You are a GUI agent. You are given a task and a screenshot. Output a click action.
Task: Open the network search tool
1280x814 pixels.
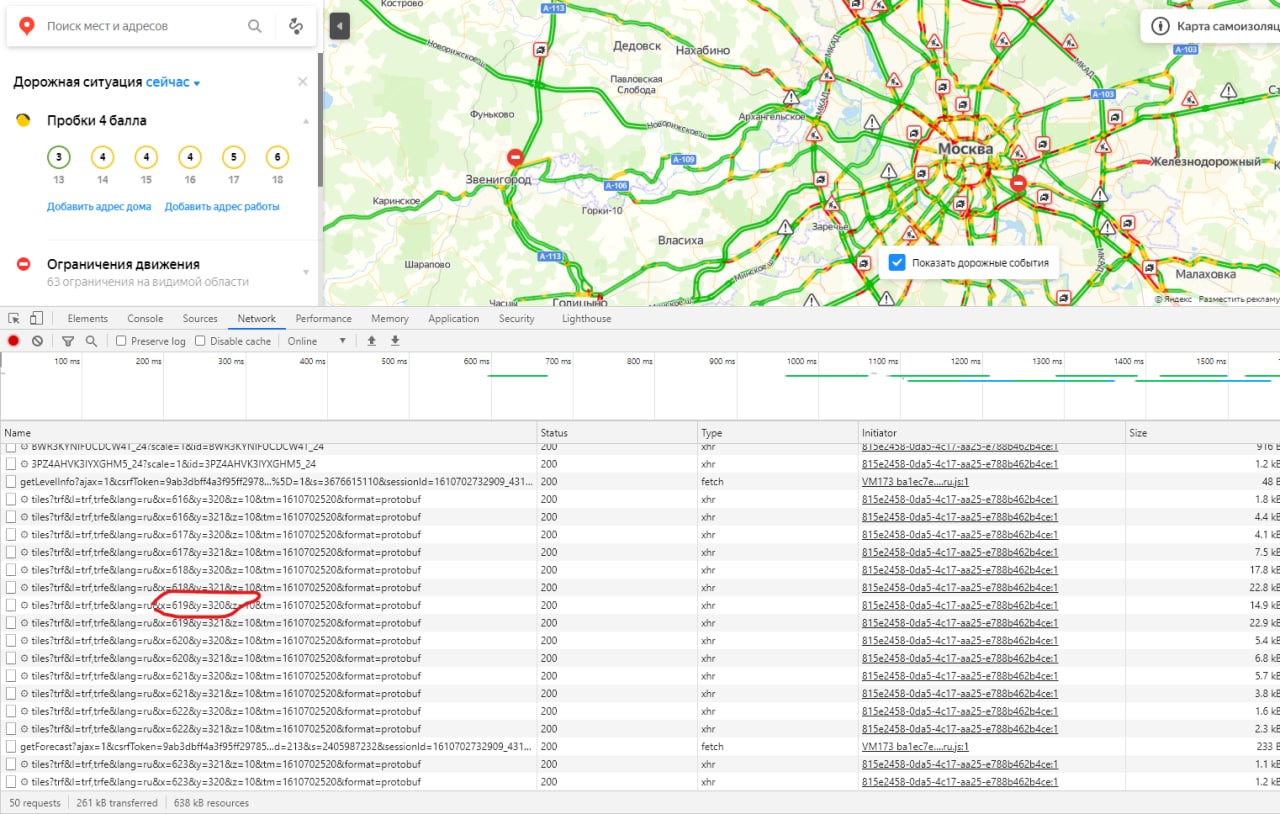pos(91,341)
